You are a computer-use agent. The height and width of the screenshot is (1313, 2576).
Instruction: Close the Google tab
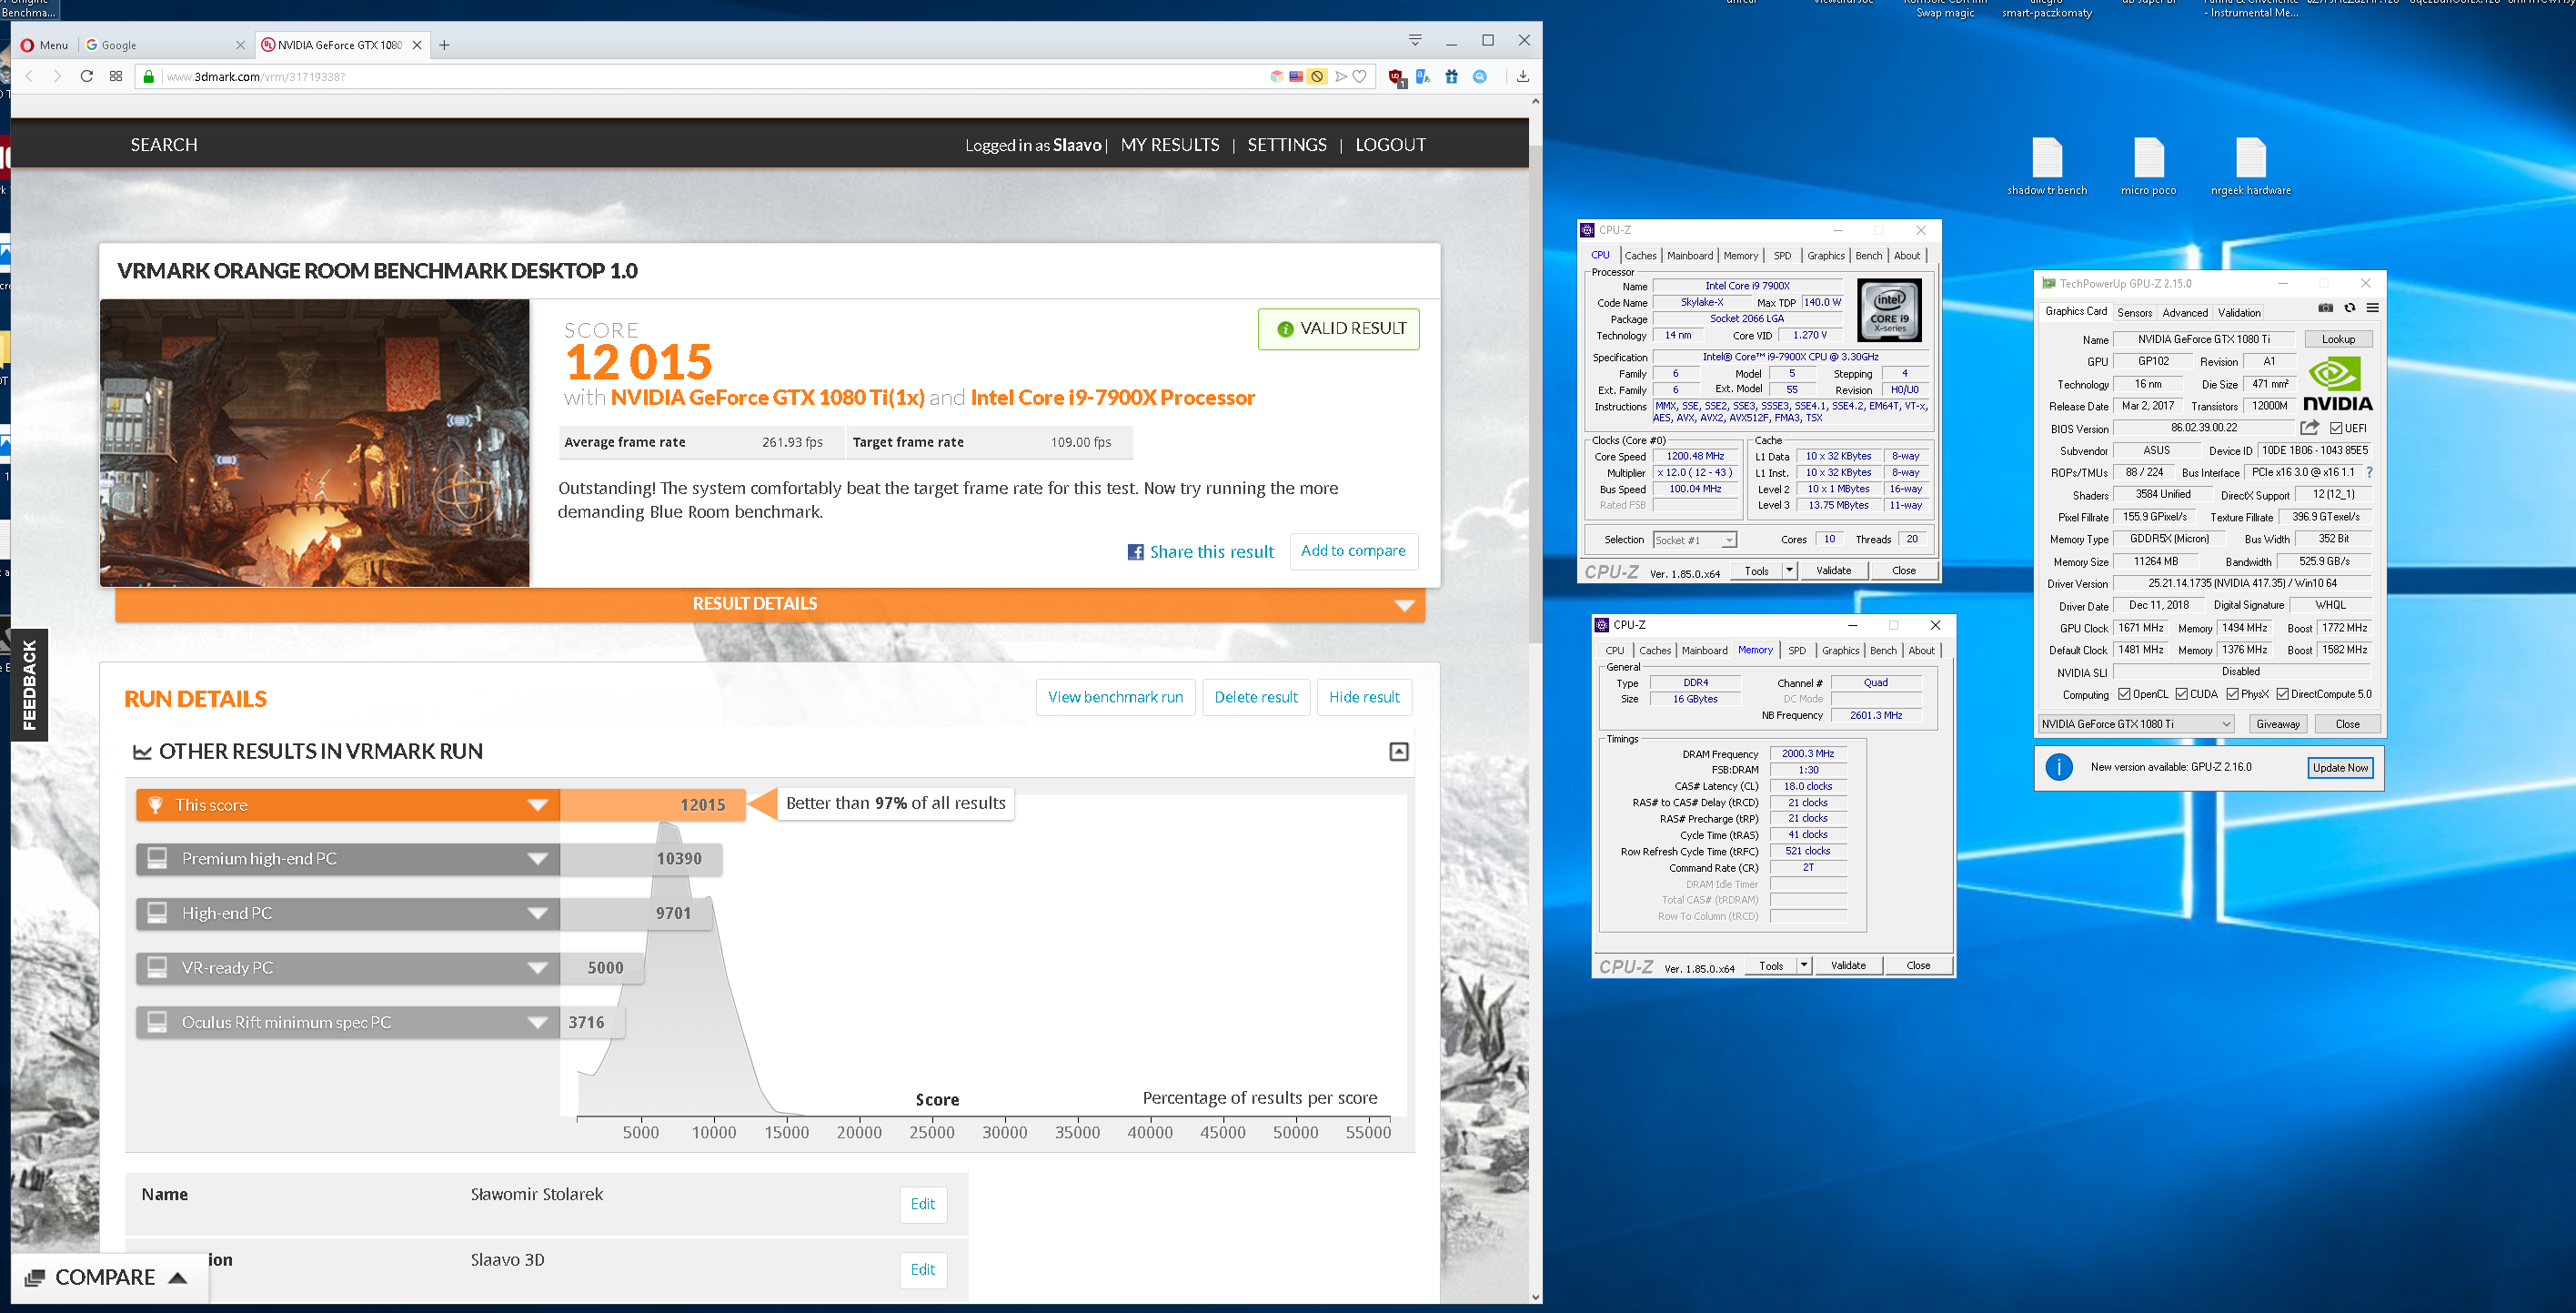240,45
